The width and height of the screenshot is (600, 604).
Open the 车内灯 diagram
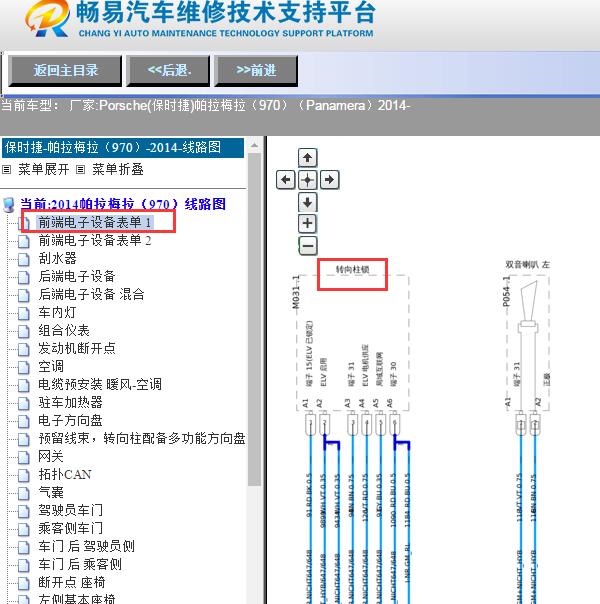click(x=57, y=312)
